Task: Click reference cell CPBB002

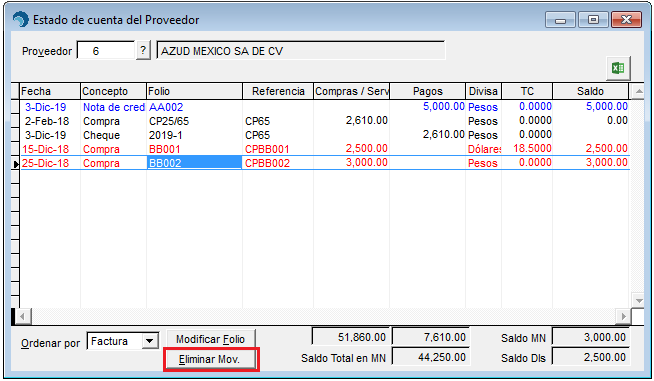Action: (278, 163)
